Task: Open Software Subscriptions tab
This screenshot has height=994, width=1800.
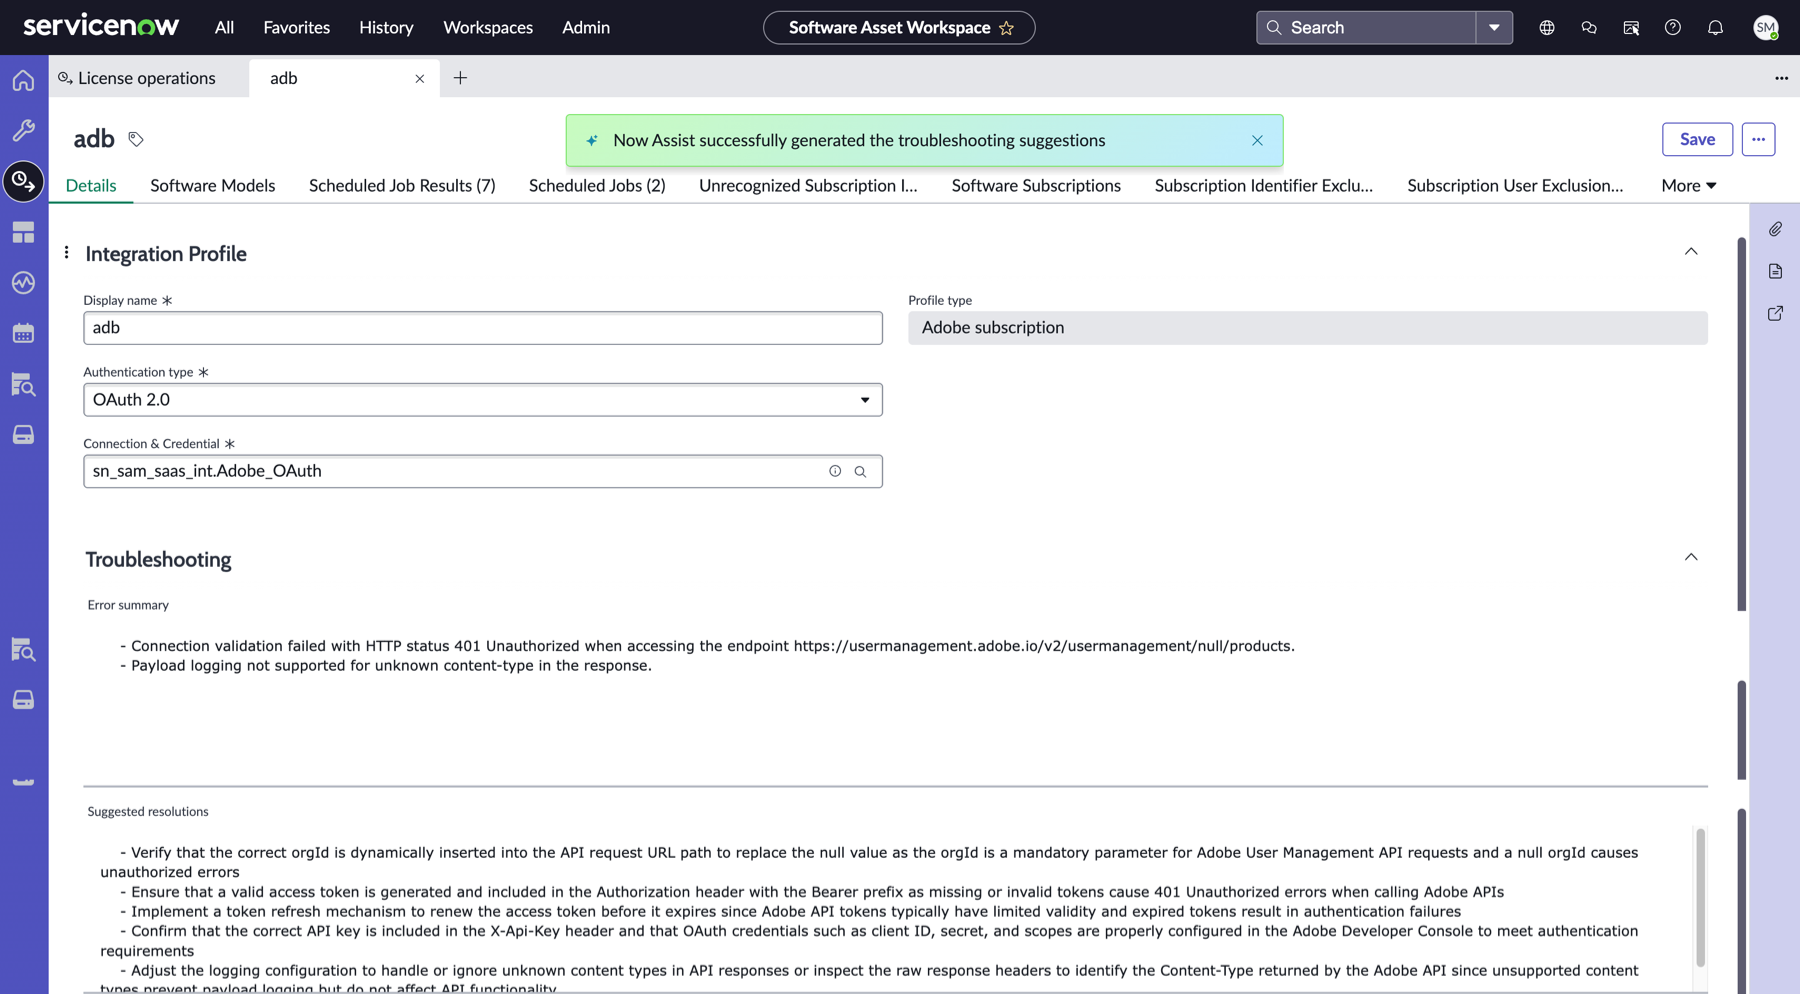Action: point(1036,185)
